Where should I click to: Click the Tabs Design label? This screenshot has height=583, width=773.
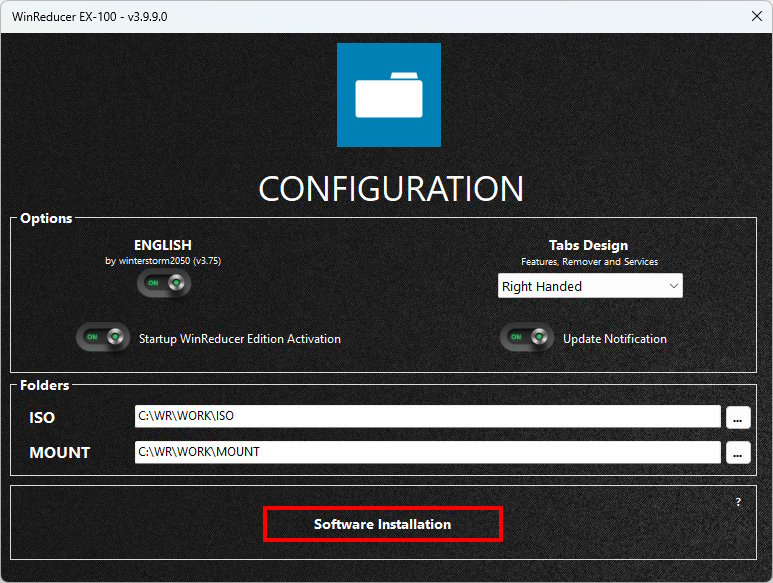[589, 245]
